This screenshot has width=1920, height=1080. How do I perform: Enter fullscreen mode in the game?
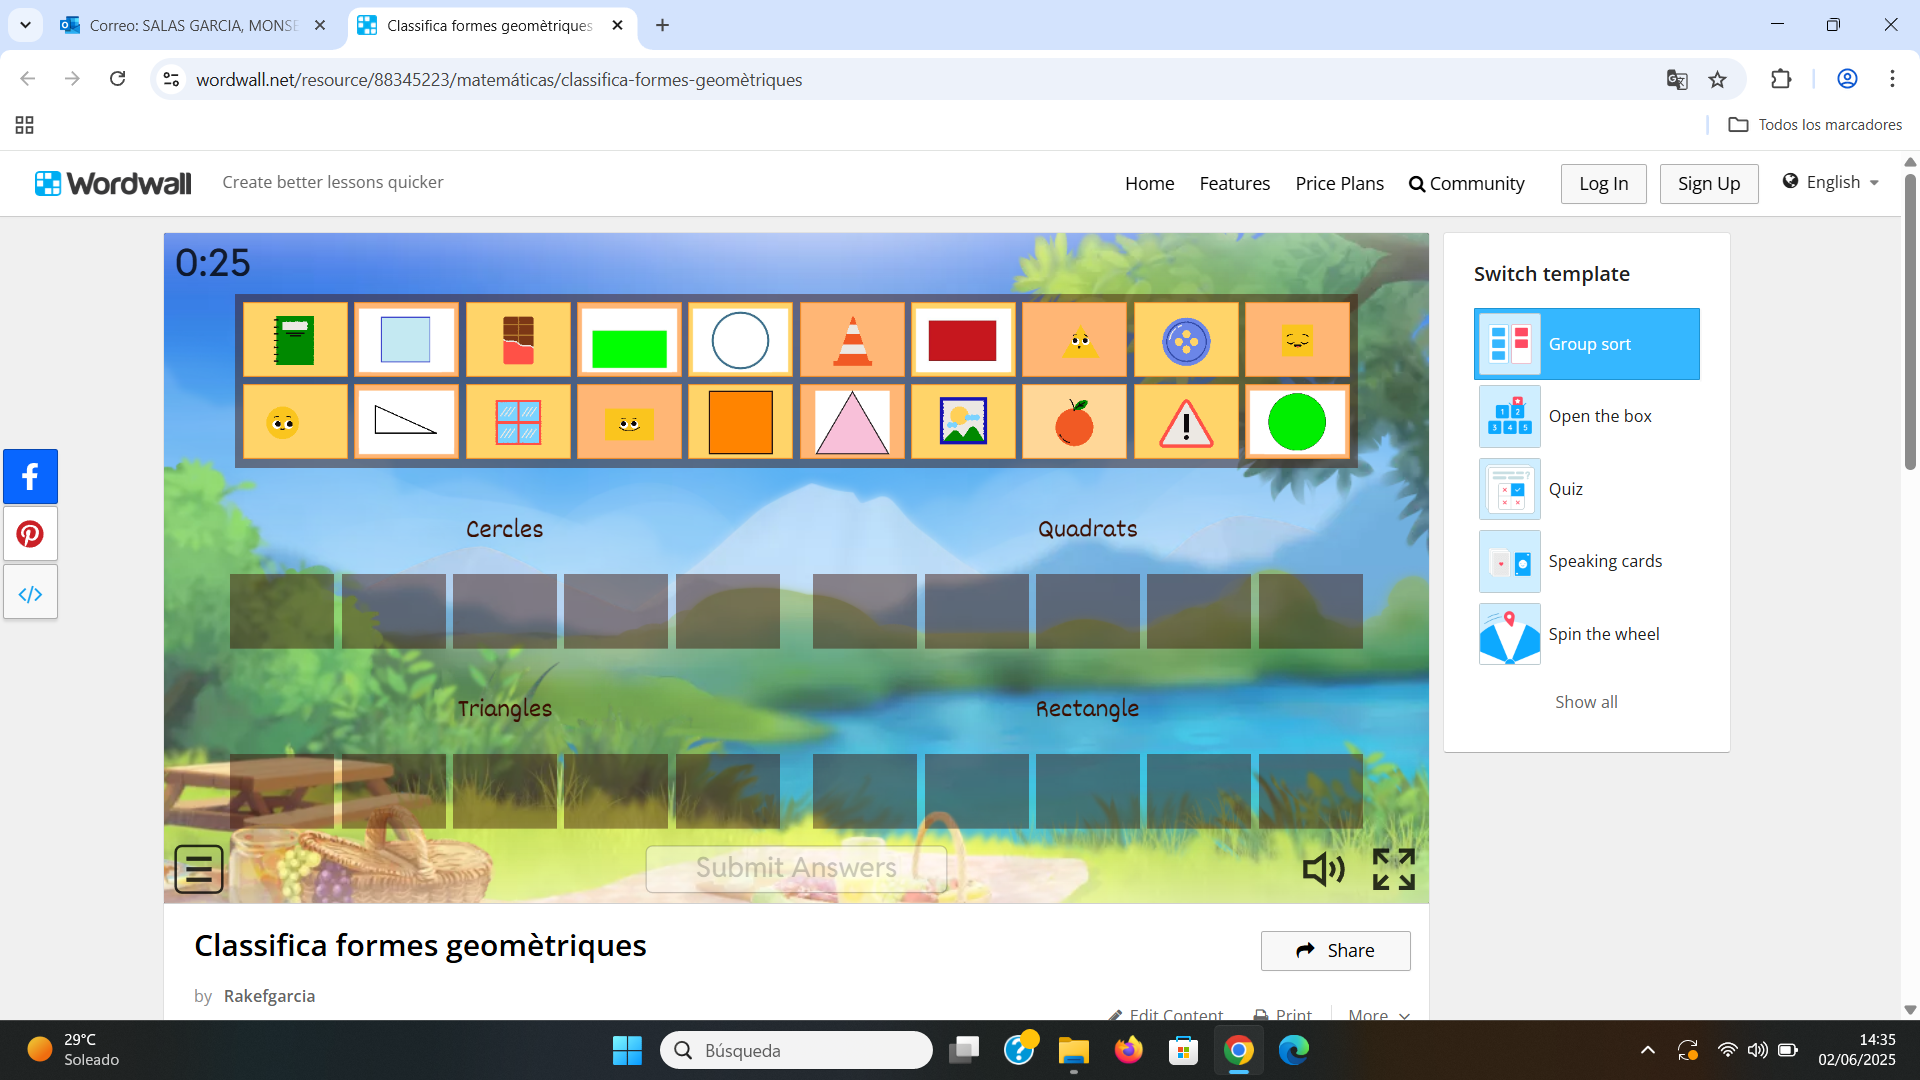1393,868
